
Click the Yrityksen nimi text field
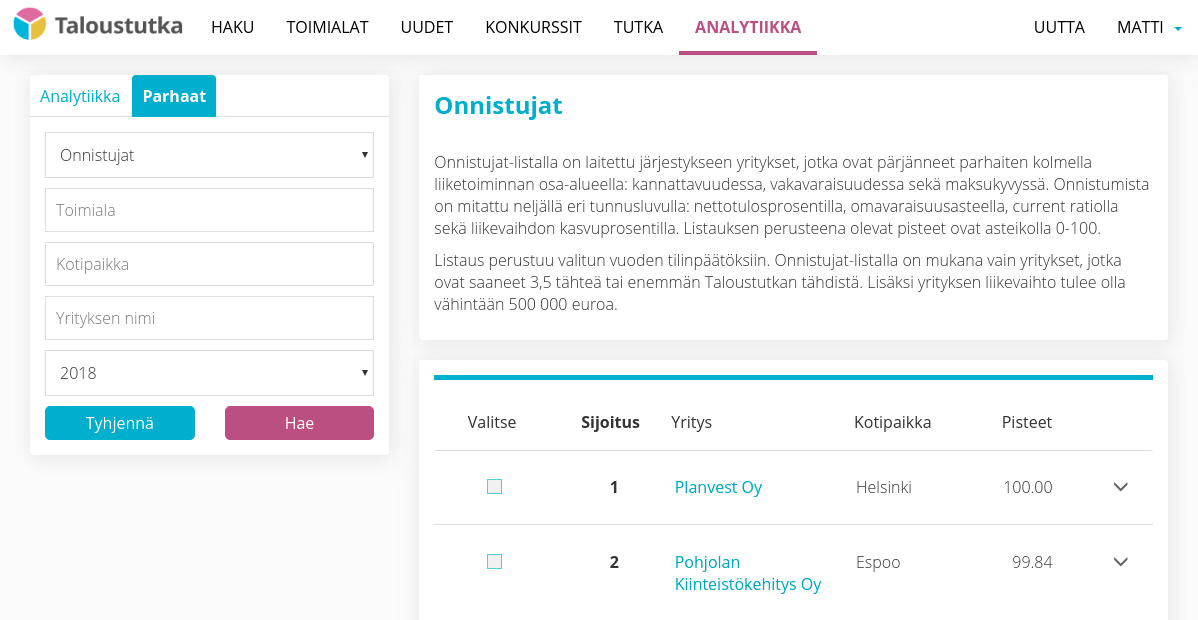point(209,318)
